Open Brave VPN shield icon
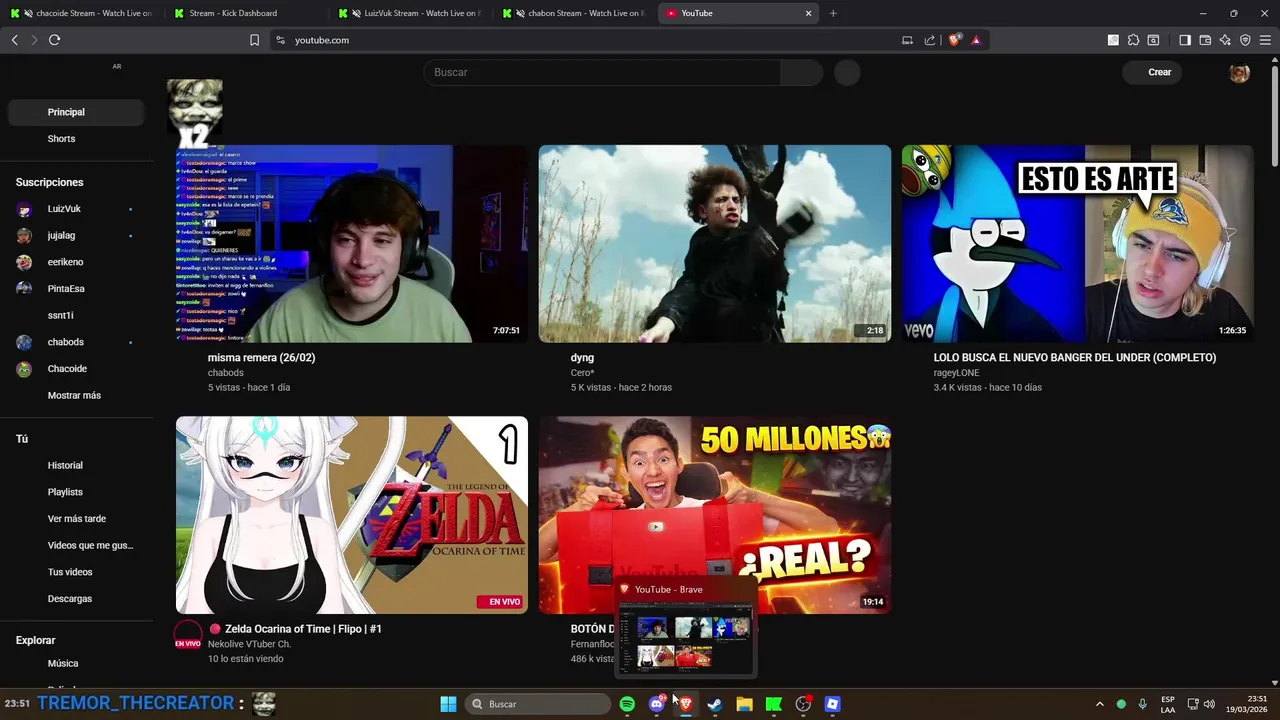Screen dimensions: 1280x720 [x=1245, y=40]
